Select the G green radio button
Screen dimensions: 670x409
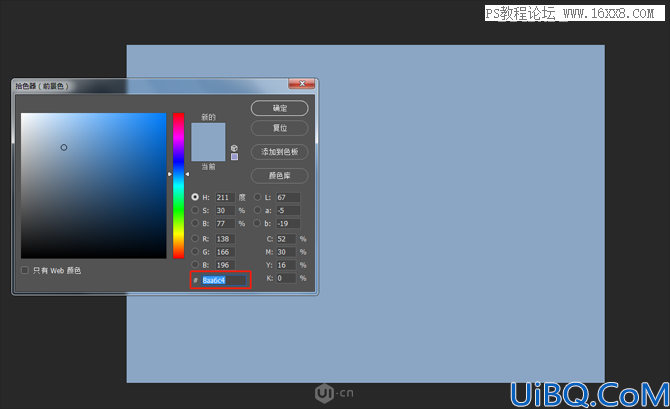[x=195, y=252]
